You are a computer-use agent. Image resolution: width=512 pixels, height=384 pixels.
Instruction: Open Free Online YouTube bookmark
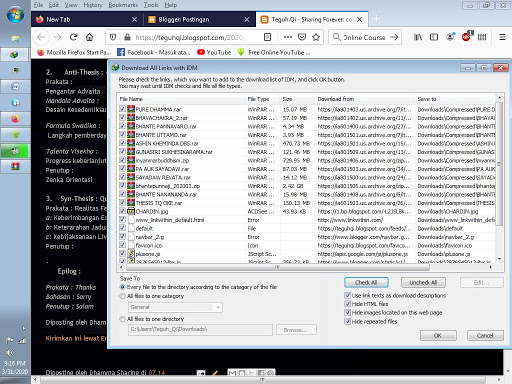(x=274, y=52)
